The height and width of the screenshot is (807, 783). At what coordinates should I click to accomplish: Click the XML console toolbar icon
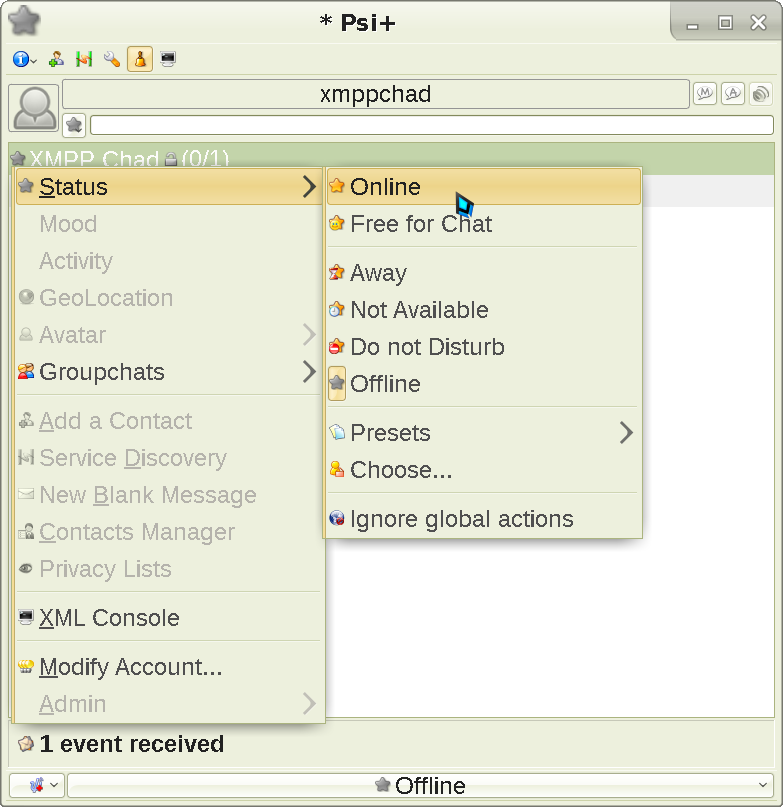point(168,60)
